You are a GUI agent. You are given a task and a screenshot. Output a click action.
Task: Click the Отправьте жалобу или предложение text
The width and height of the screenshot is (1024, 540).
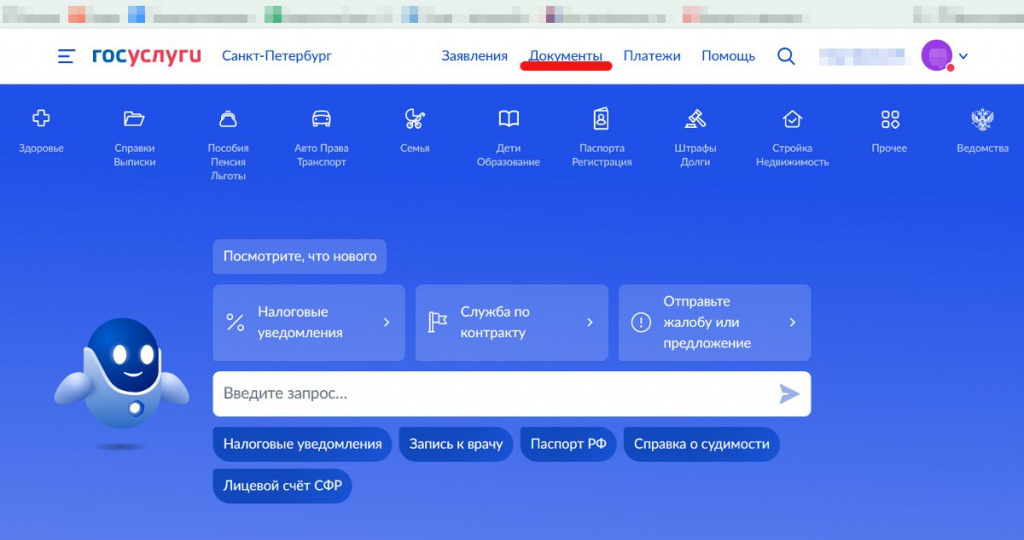[x=707, y=323]
